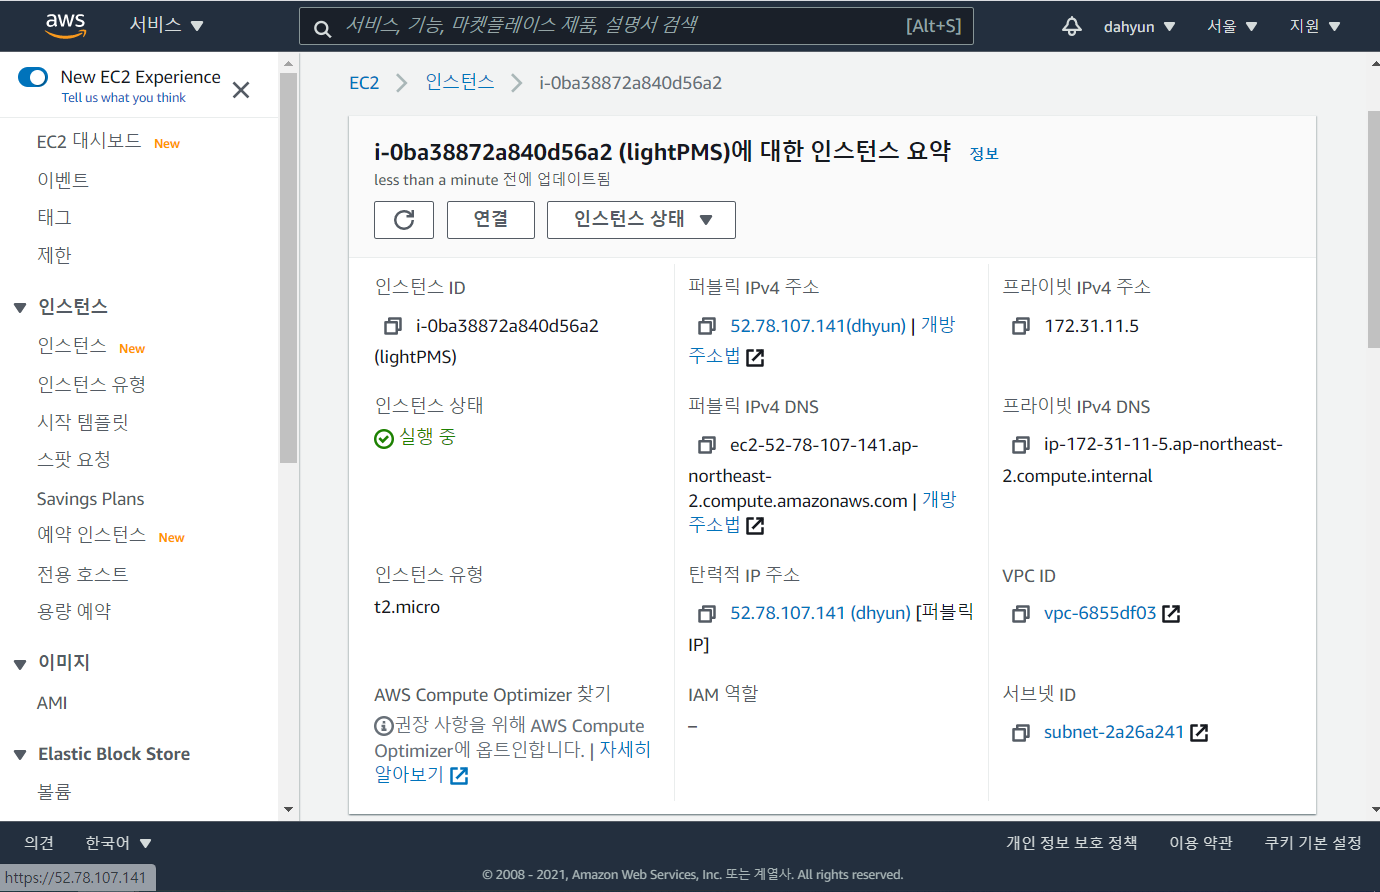Screen dimensions: 1380x892
Task: Copy the instance ID i-0ba38872a840d56a2
Action: click(393, 326)
